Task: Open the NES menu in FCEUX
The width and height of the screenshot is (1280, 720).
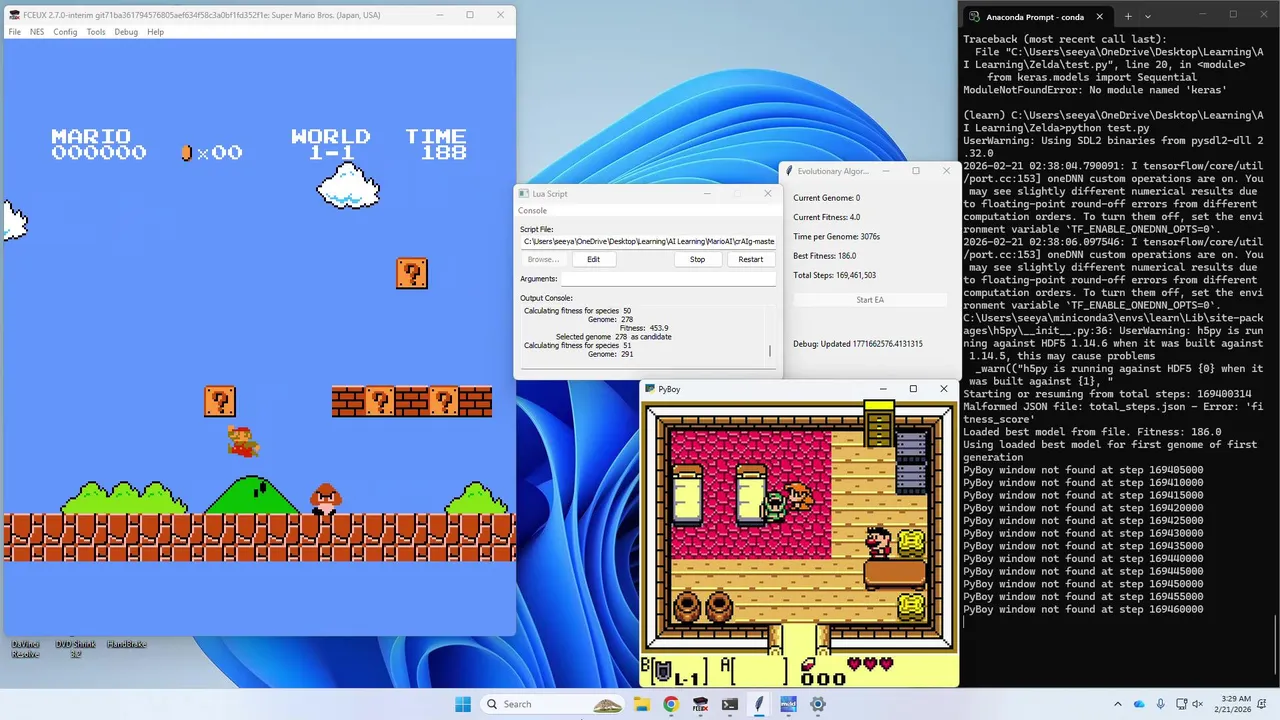Action: click(x=37, y=32)
